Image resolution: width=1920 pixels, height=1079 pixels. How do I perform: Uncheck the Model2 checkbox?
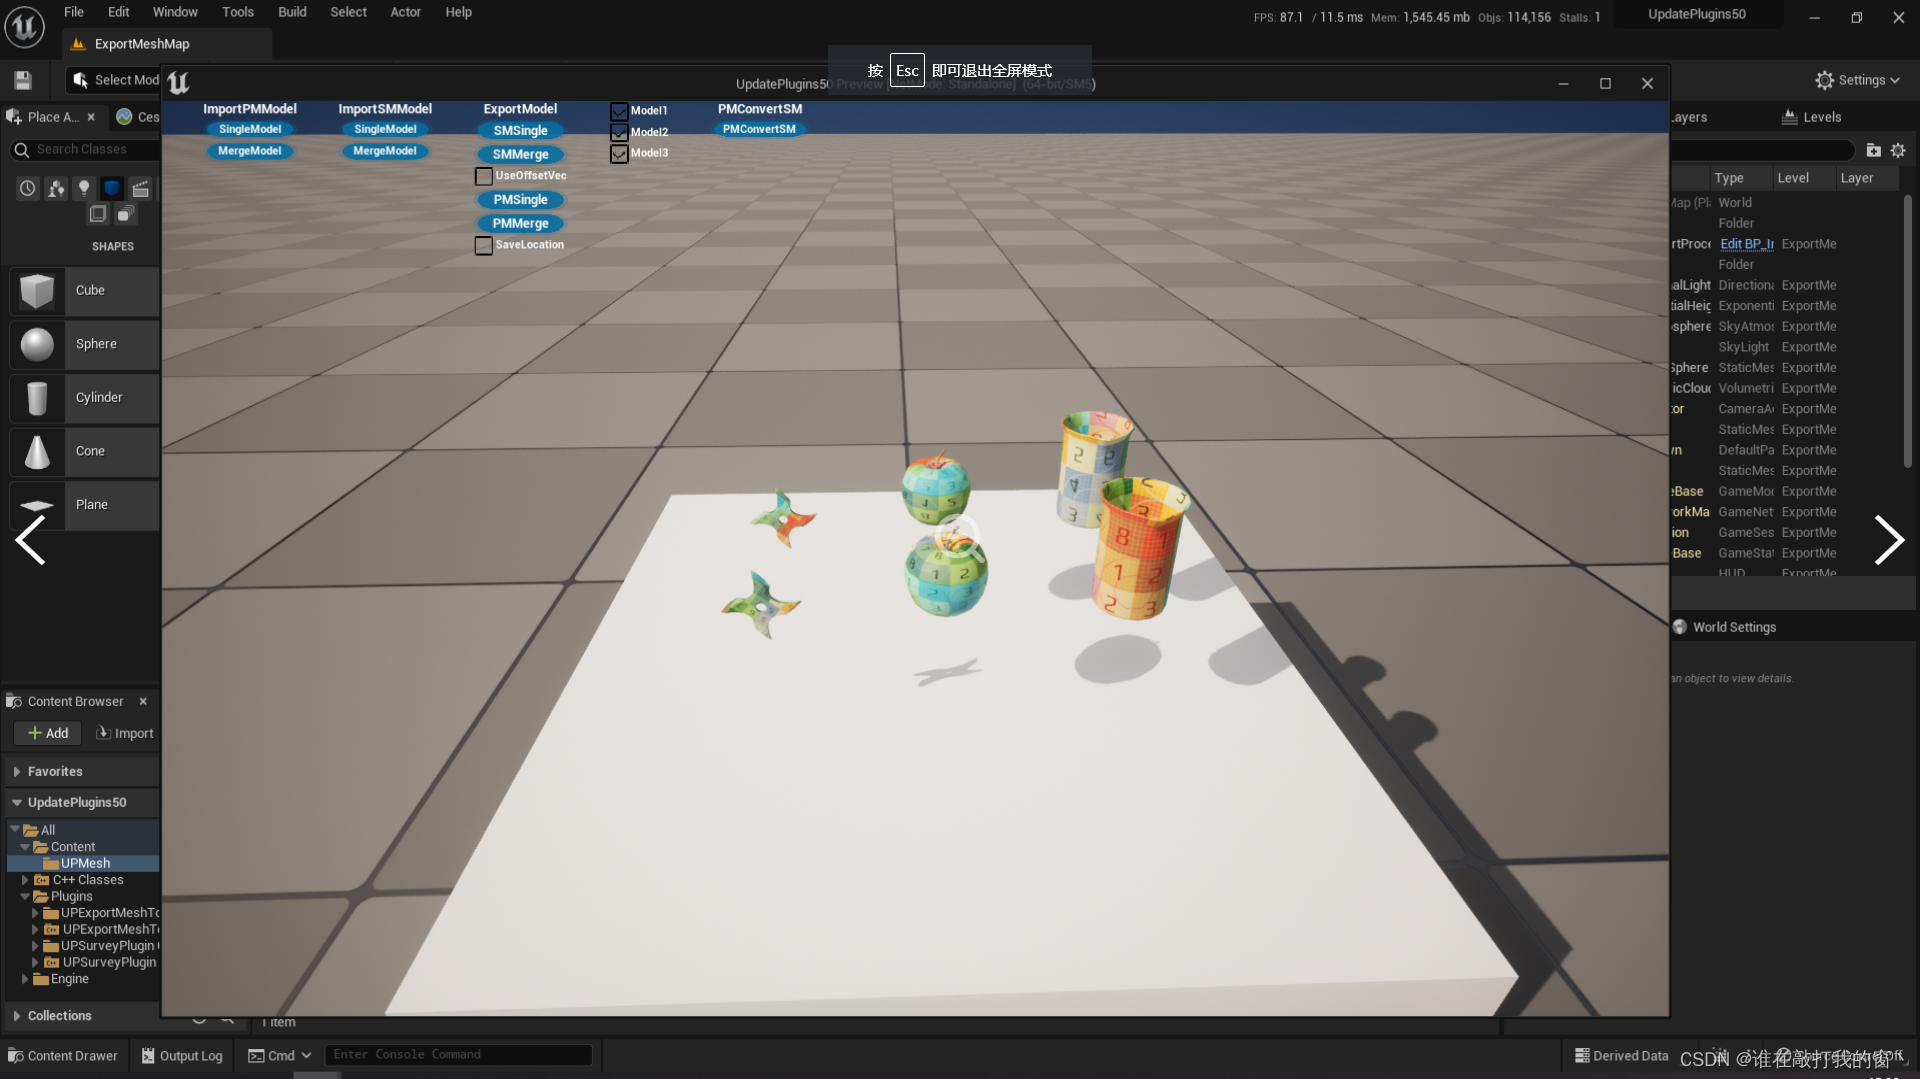(618, 131)
